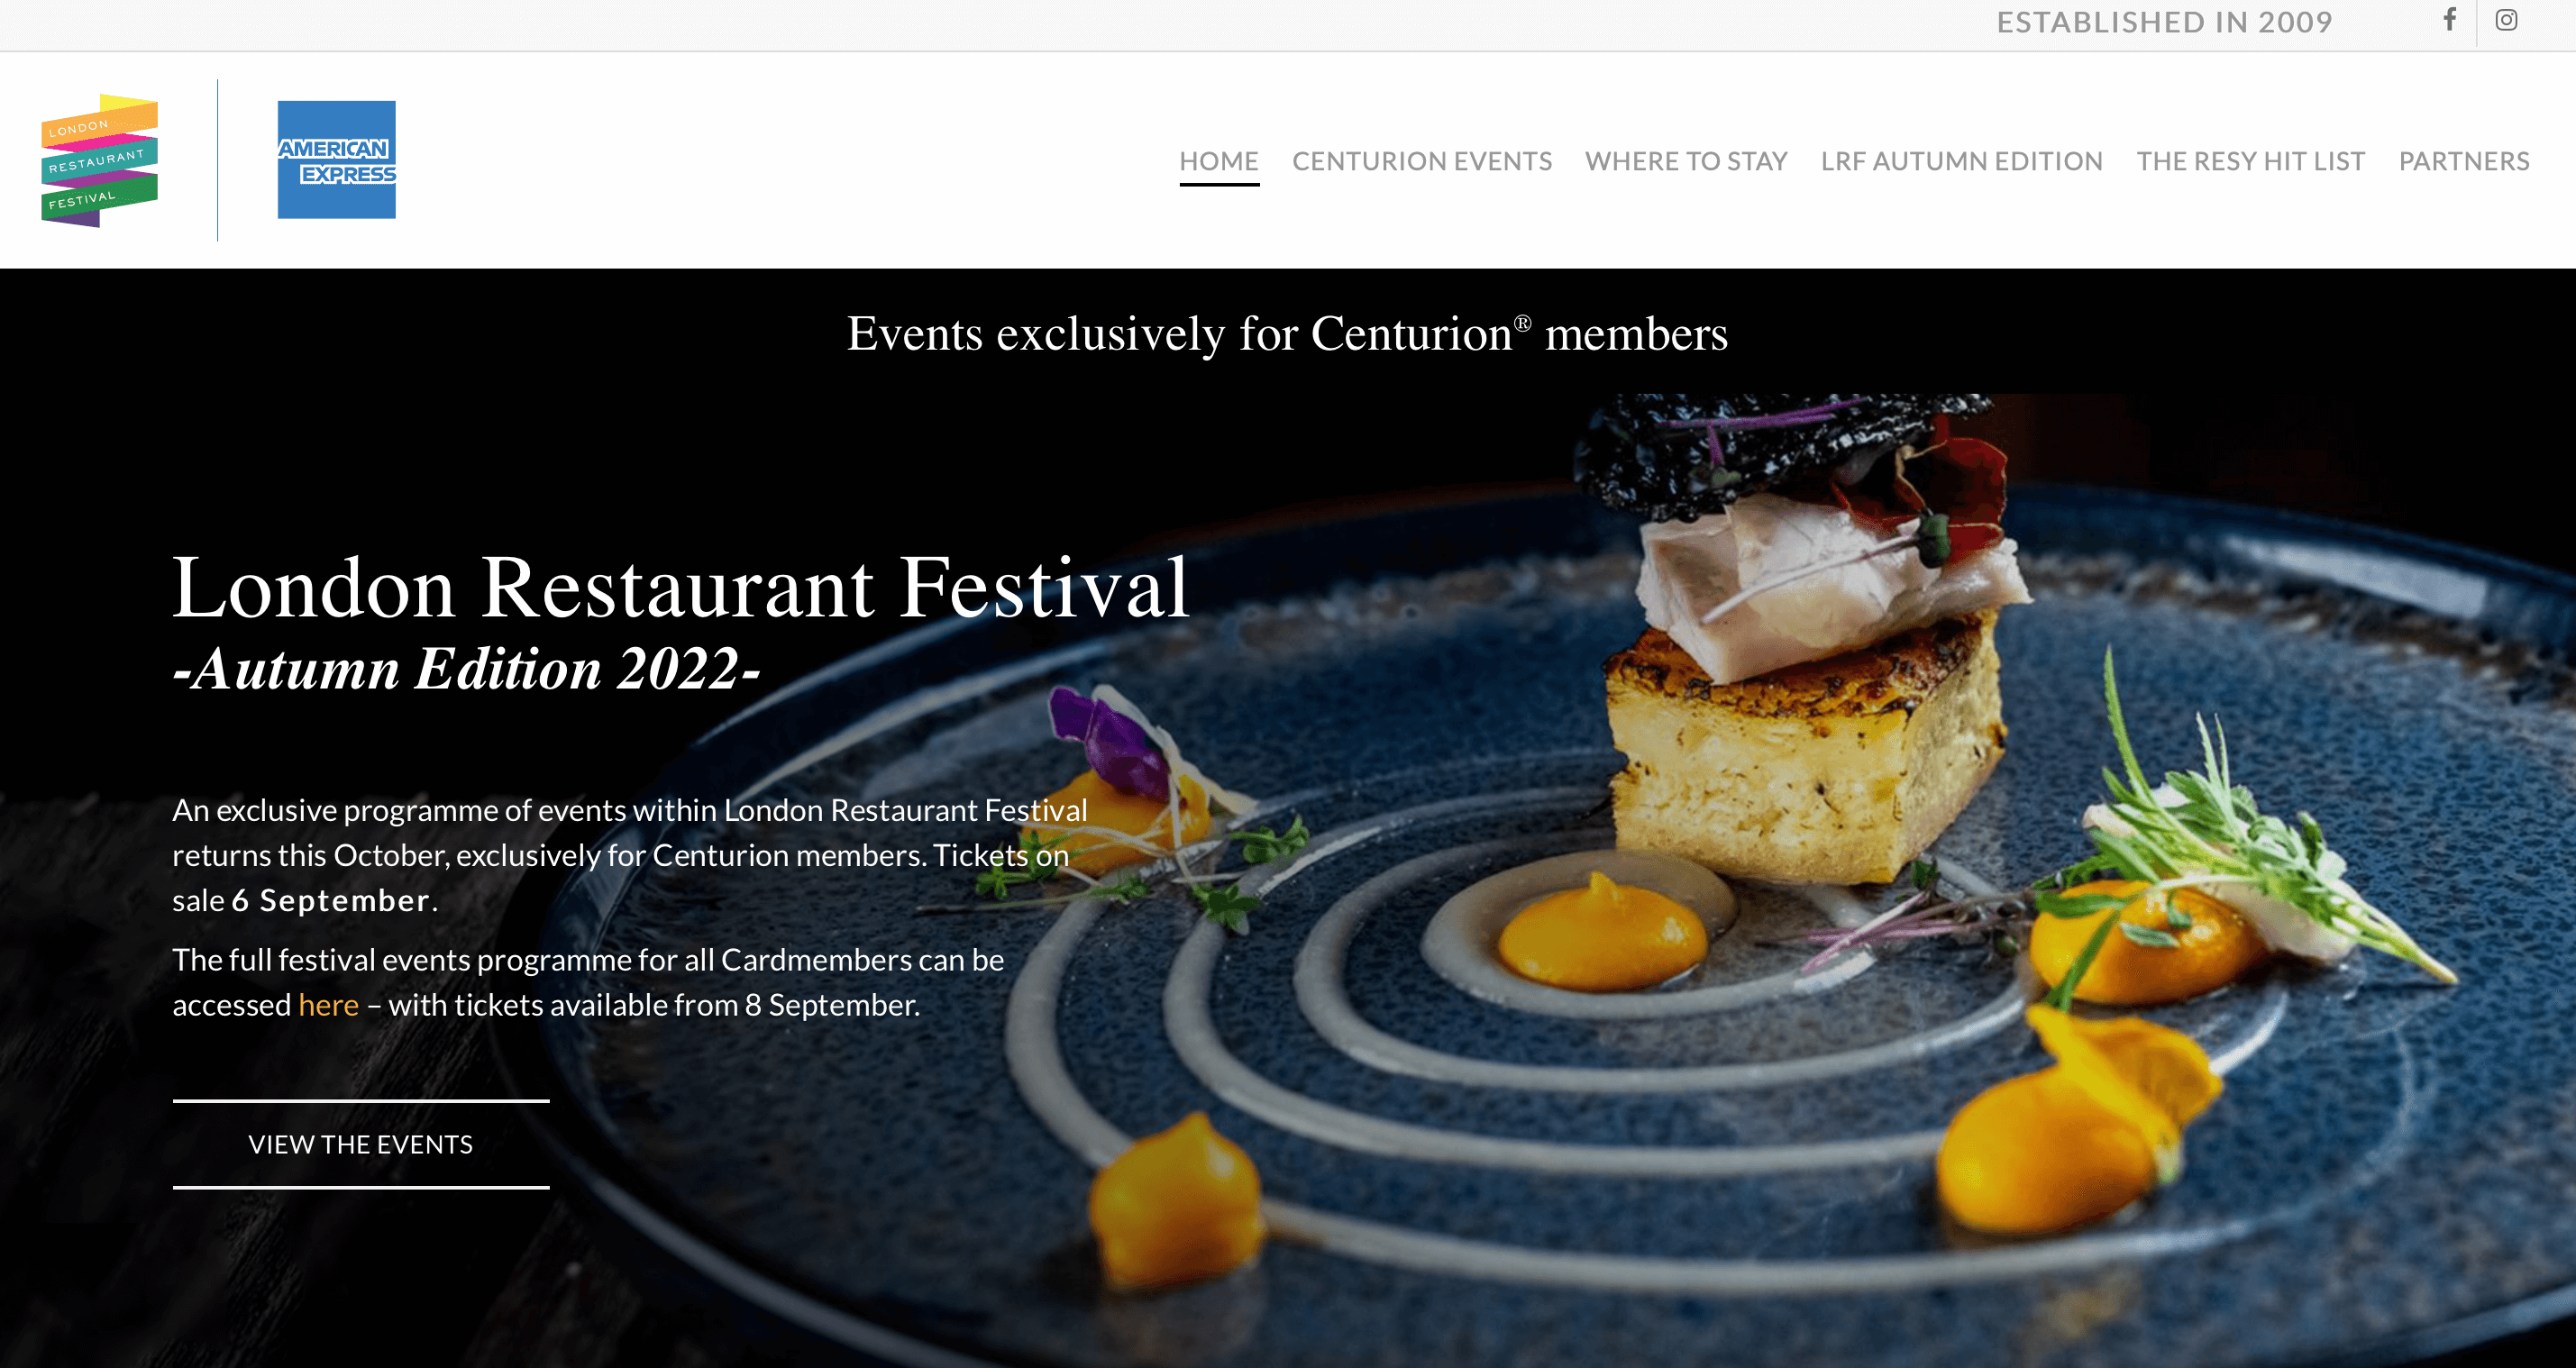The width and height of the screenshot is (2576, 1368).
Task: Click the Established in 2009 text
Action: [2164, 22]
